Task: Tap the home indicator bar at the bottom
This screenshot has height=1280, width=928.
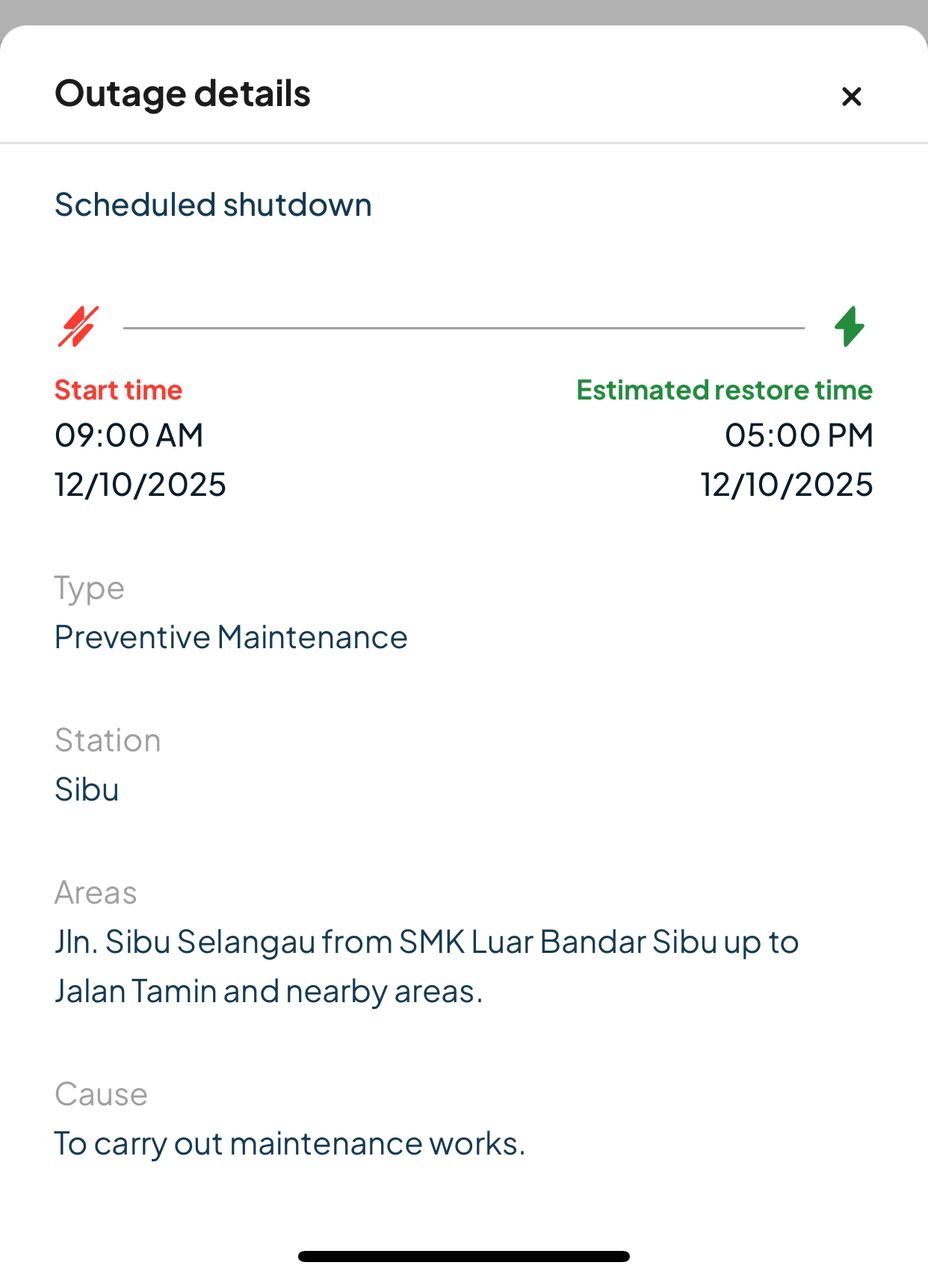Action: click(x=464, y=1256)
